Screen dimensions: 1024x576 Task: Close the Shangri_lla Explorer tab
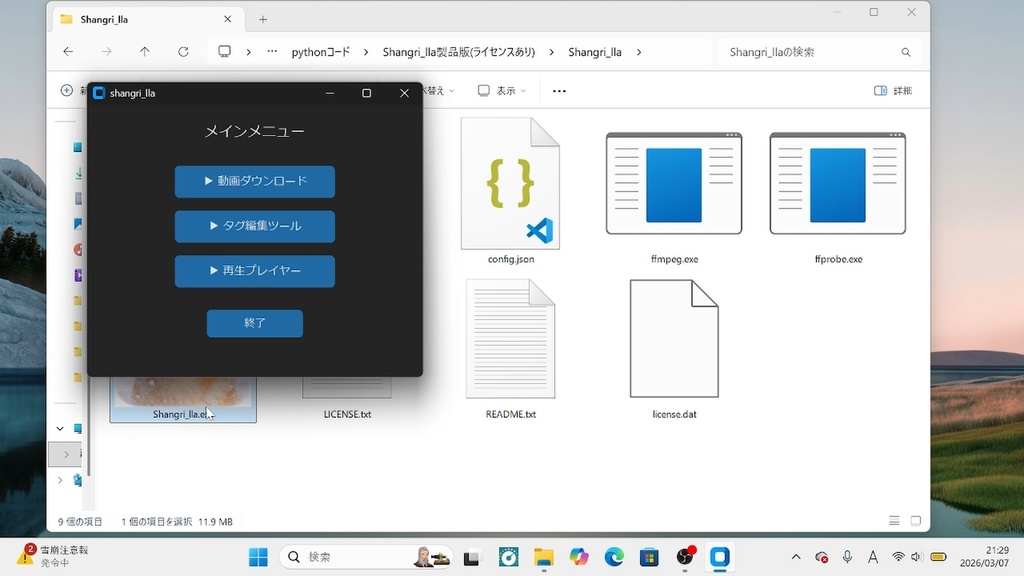(227, 20)
